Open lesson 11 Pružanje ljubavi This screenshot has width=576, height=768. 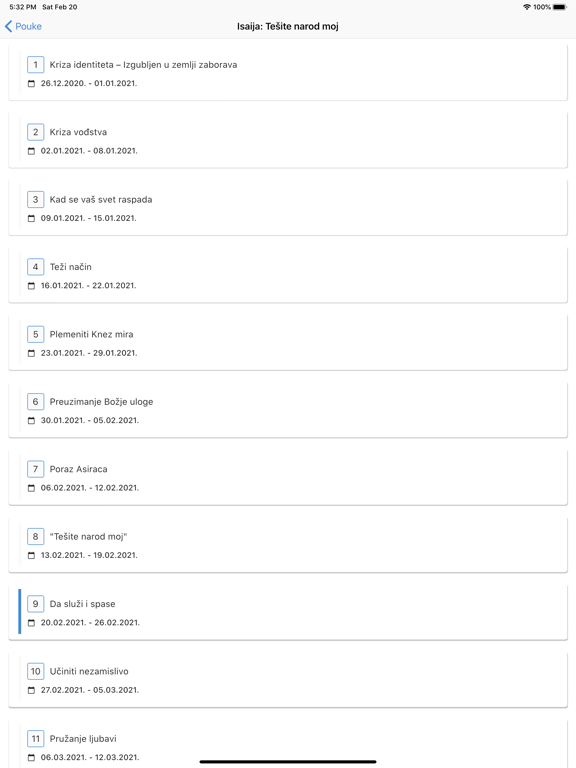tap(288, 744)
